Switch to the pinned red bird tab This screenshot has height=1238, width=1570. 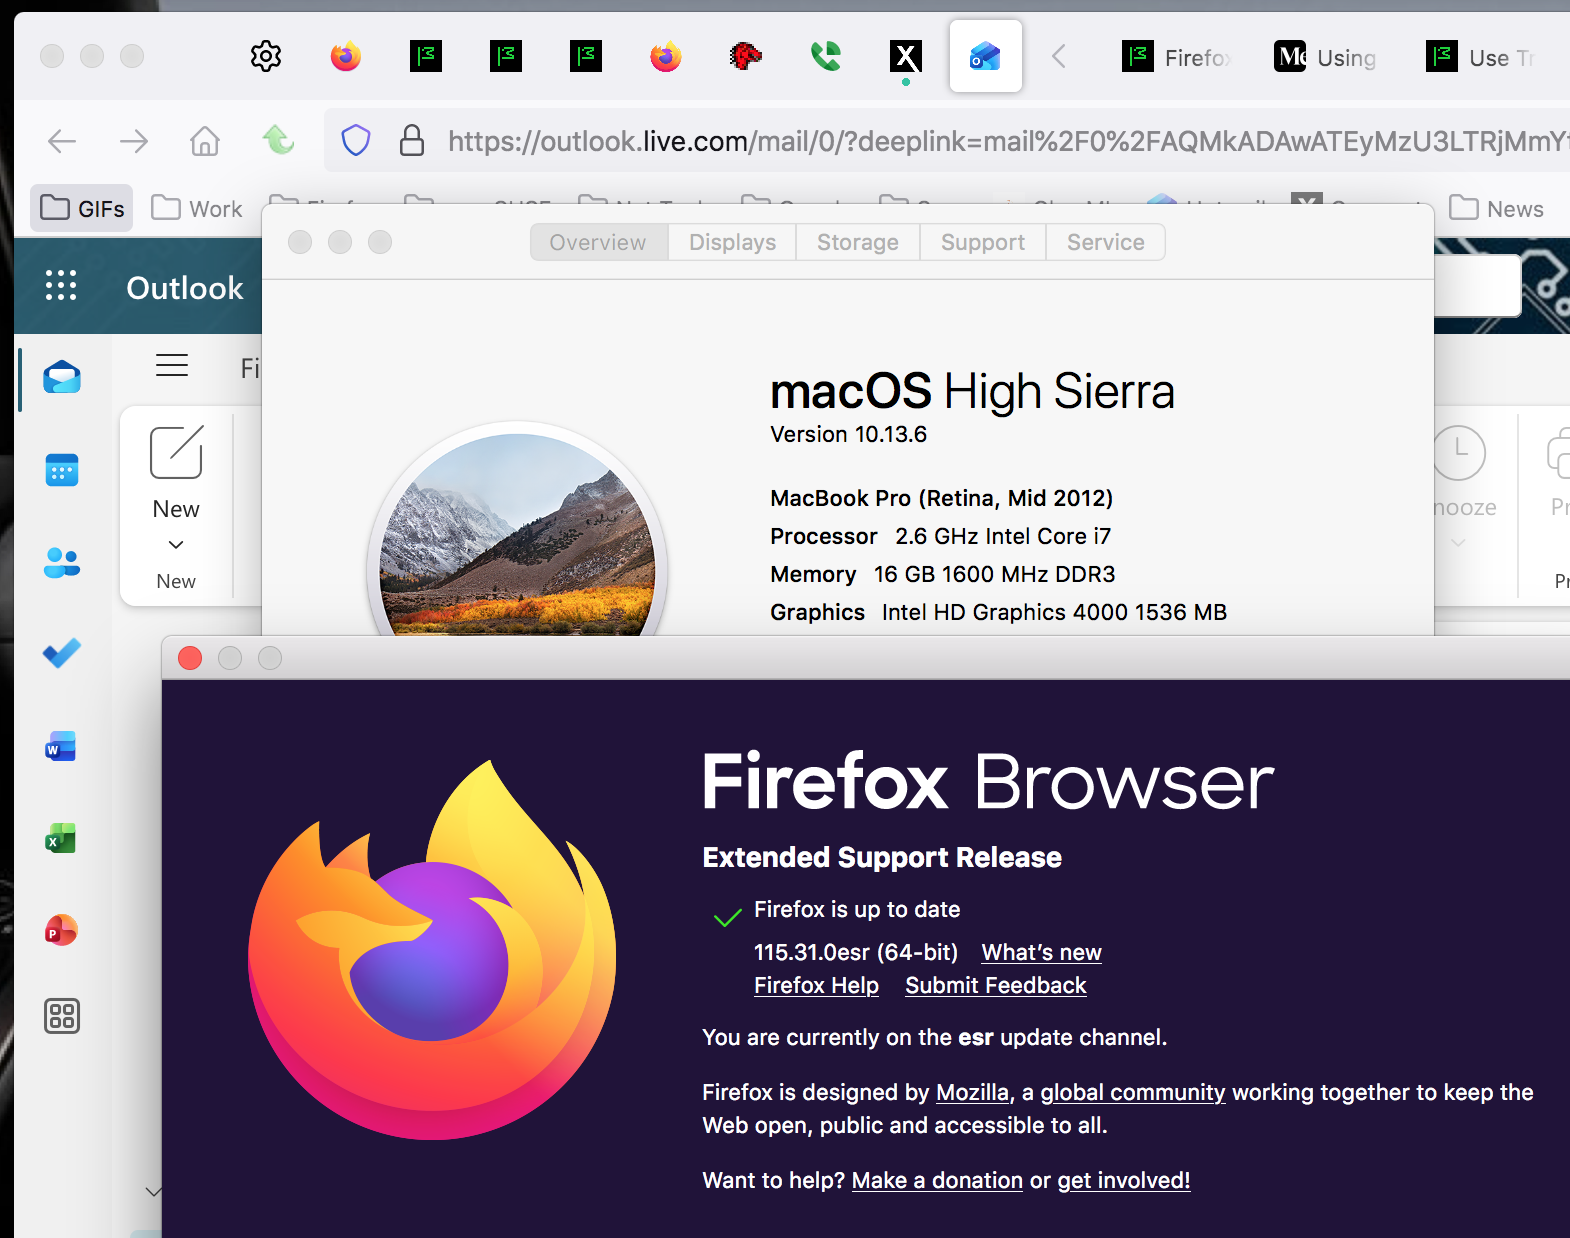(x=746, y=56)
